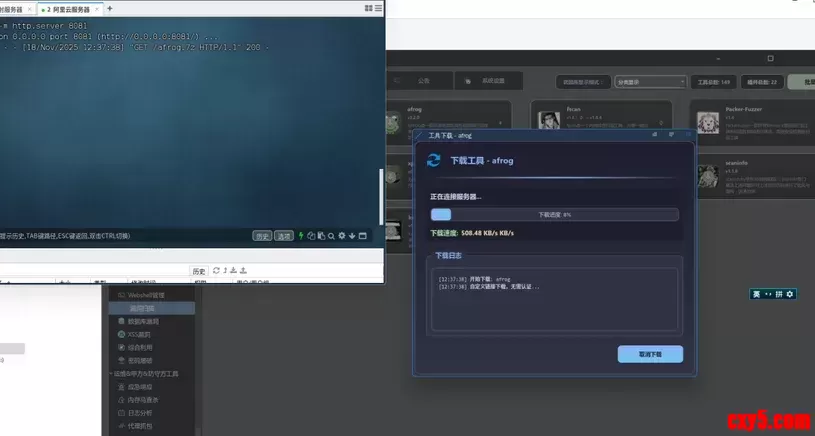
Task: Click the grid layout icon at terminal top right
Action: click(371, 8)
